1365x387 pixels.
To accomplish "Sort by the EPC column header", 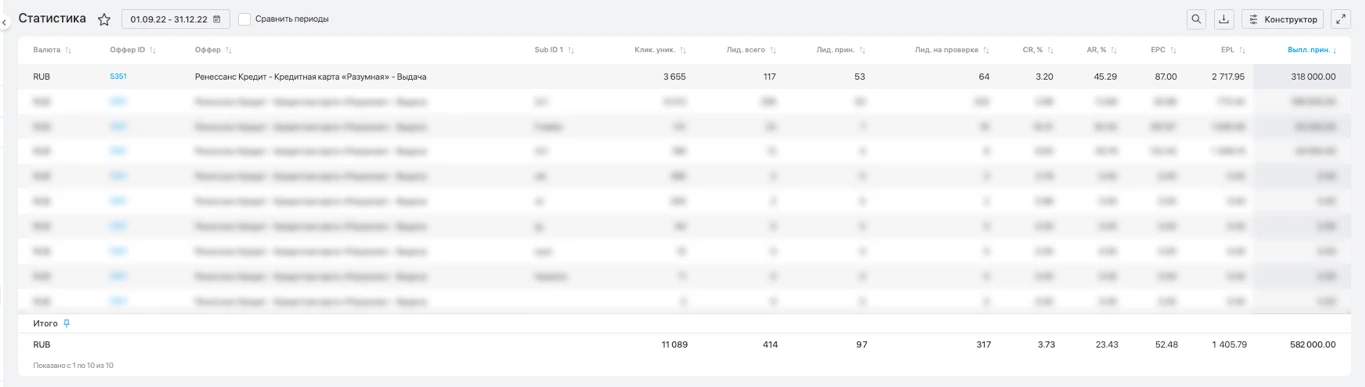I will click(1164, 50).
